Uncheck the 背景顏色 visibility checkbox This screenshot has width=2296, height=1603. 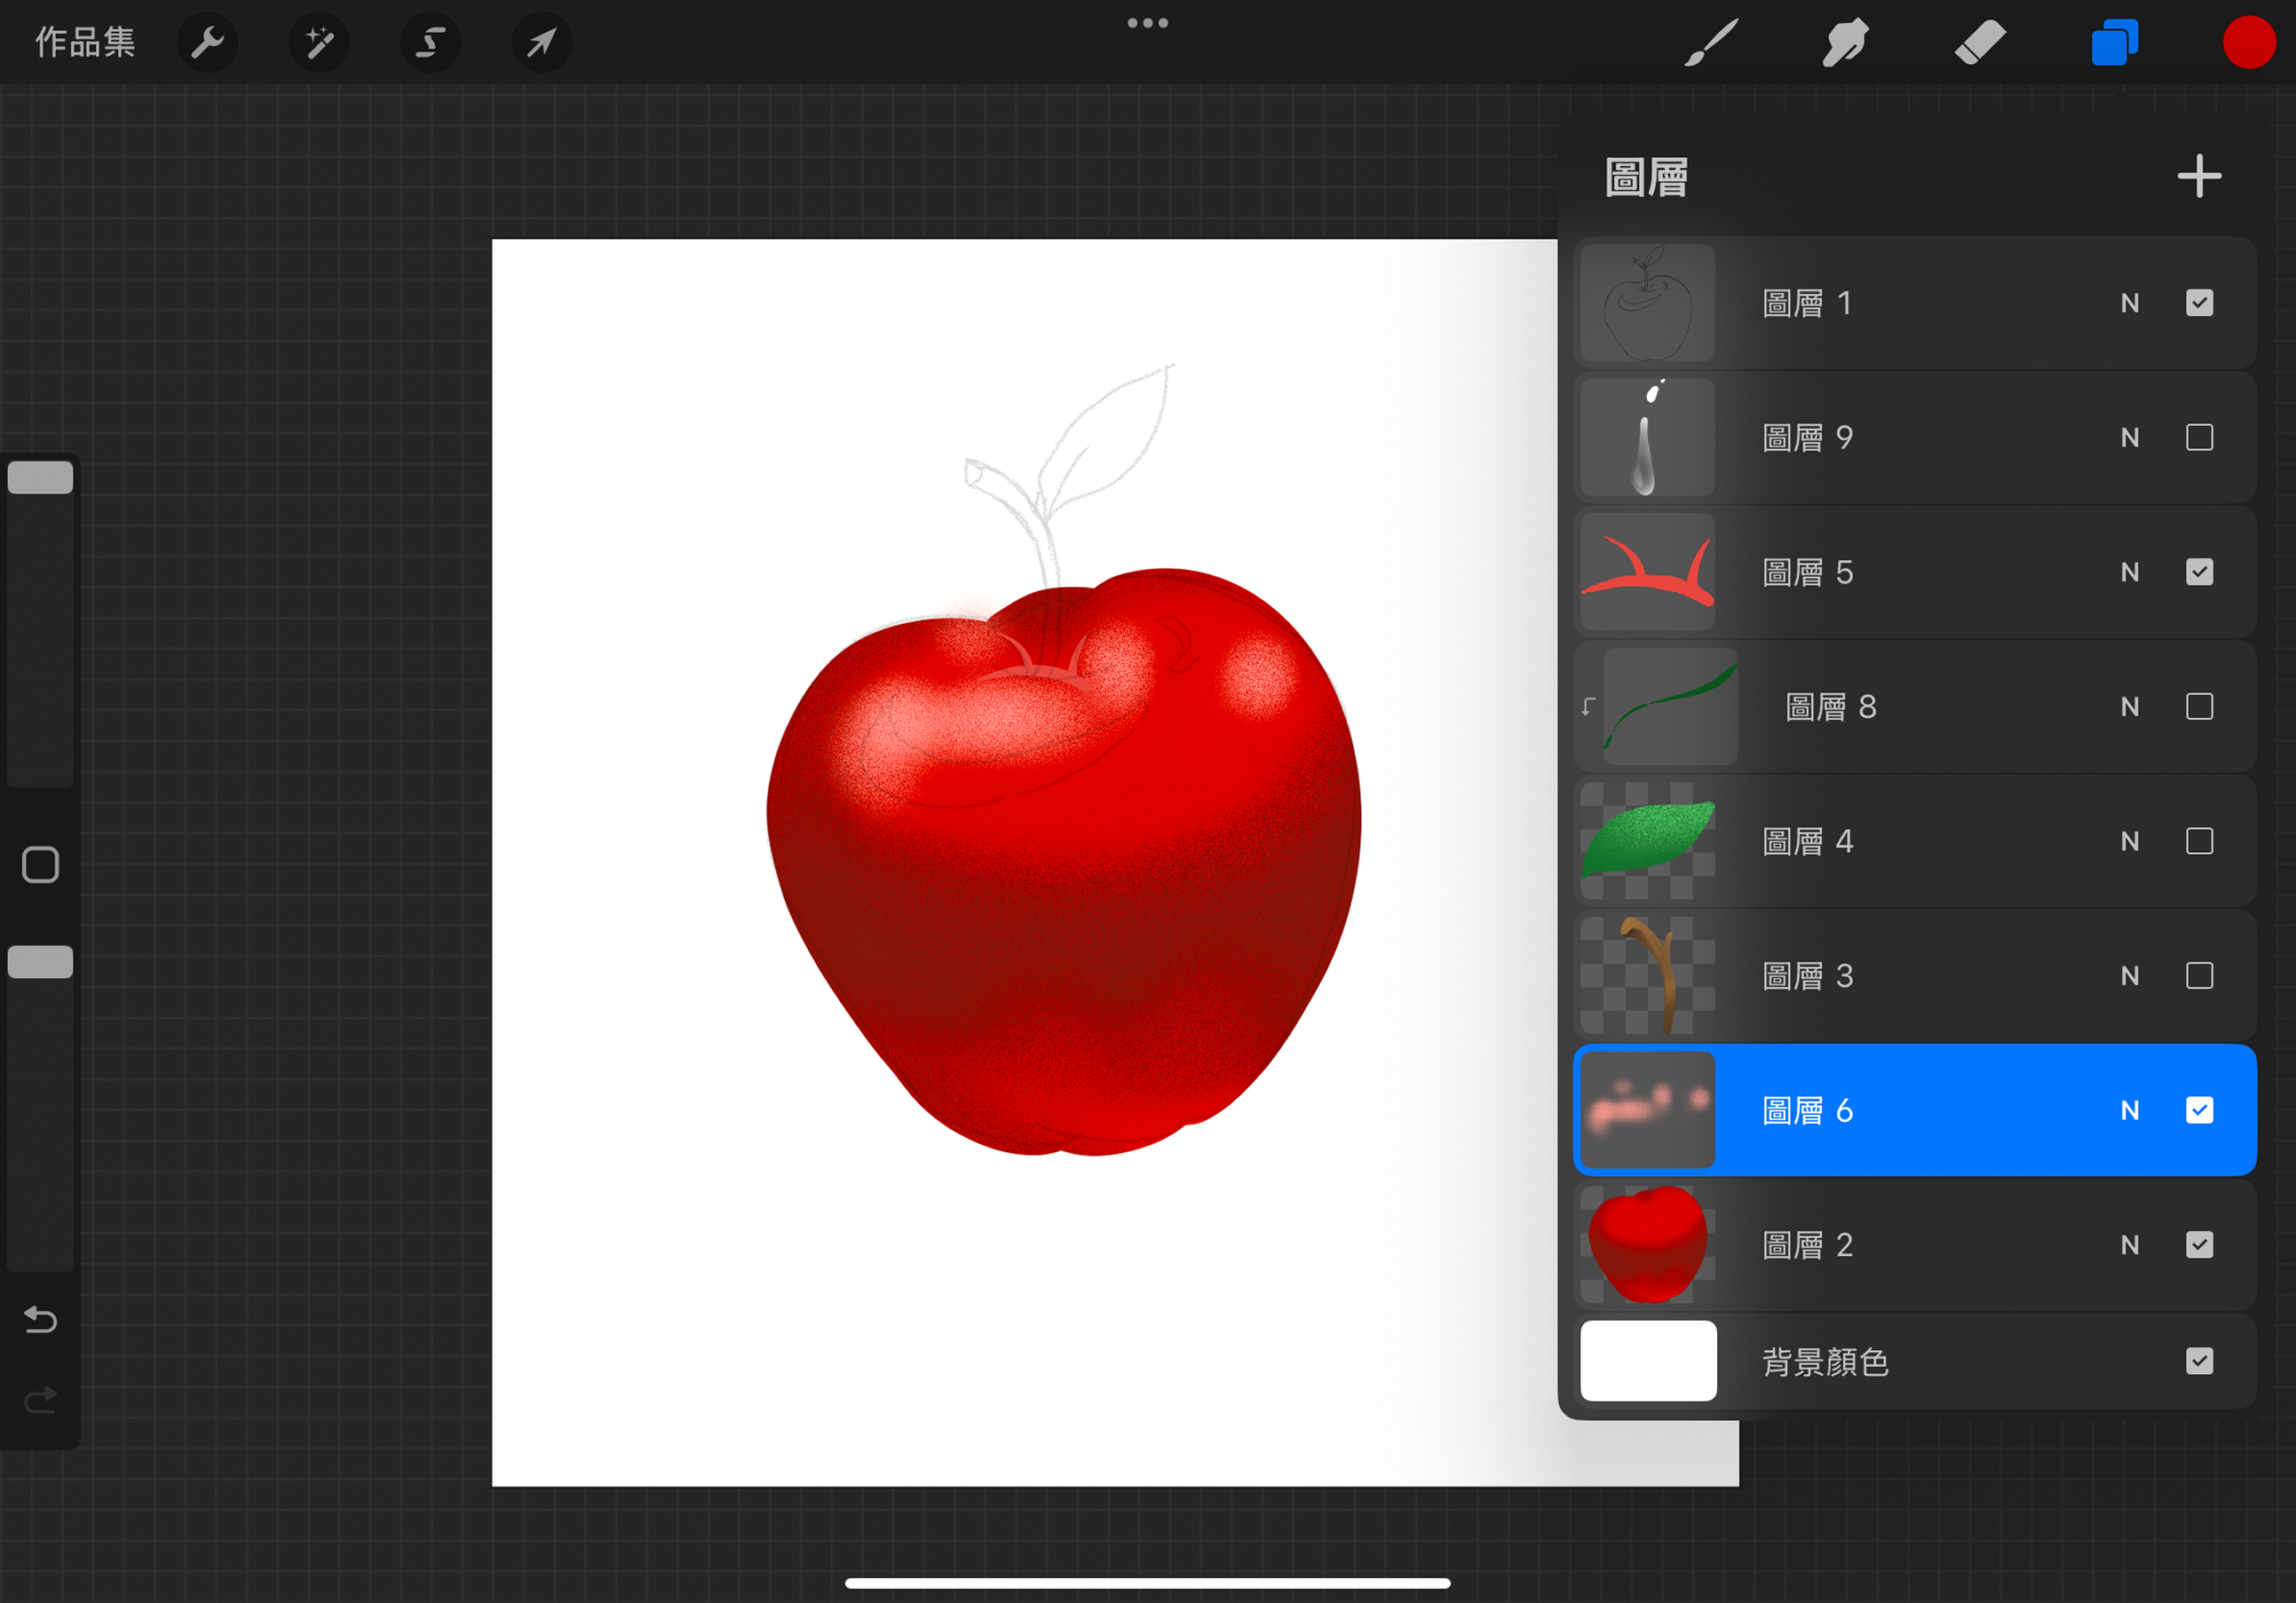coord(2199,1361)
